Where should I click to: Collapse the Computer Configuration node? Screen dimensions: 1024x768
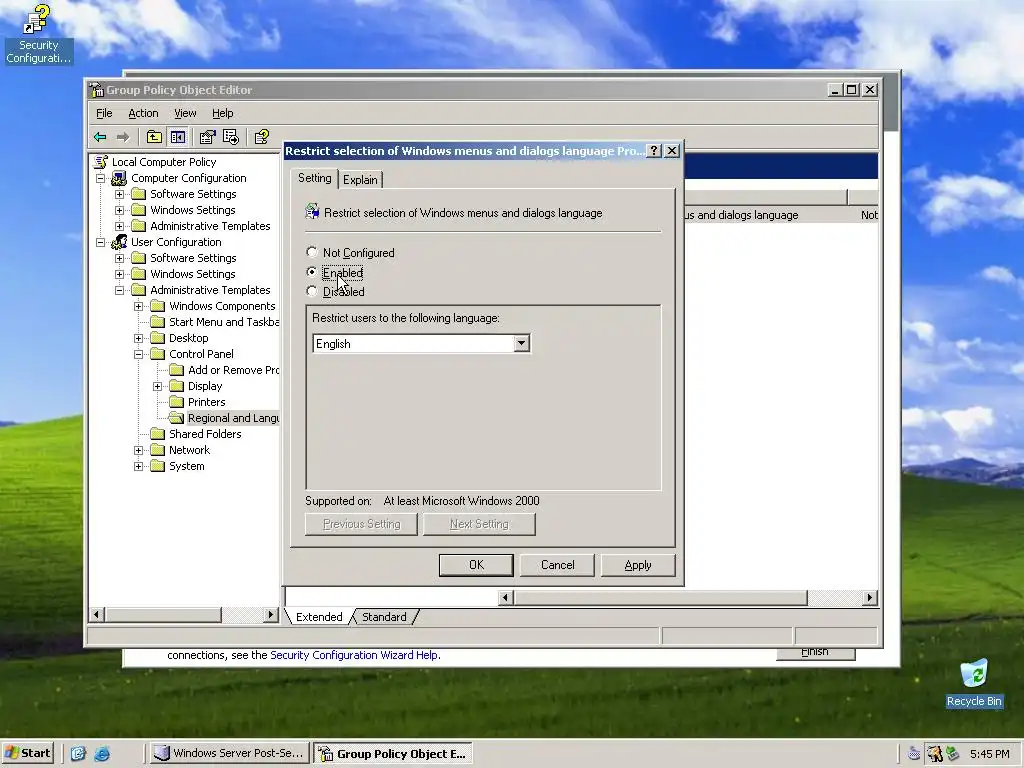pos(101,178)
